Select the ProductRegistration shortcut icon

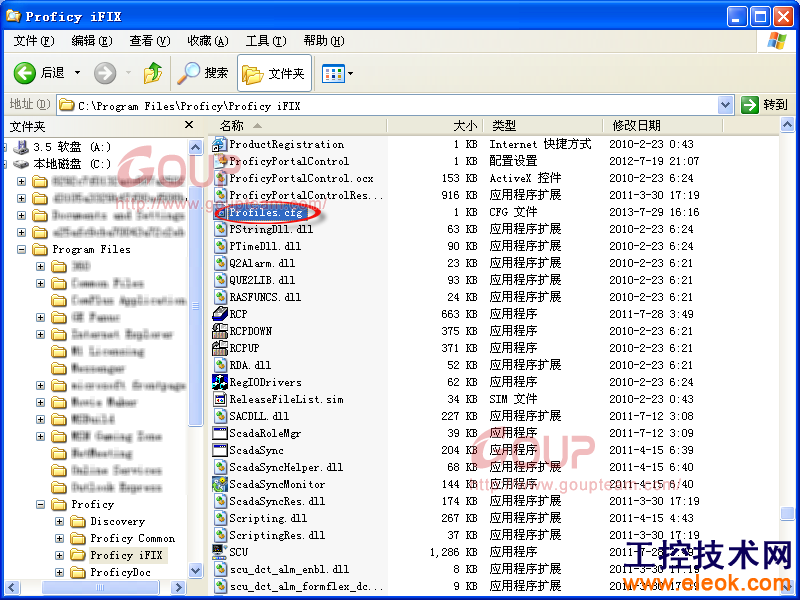click(x=219, y=144)
